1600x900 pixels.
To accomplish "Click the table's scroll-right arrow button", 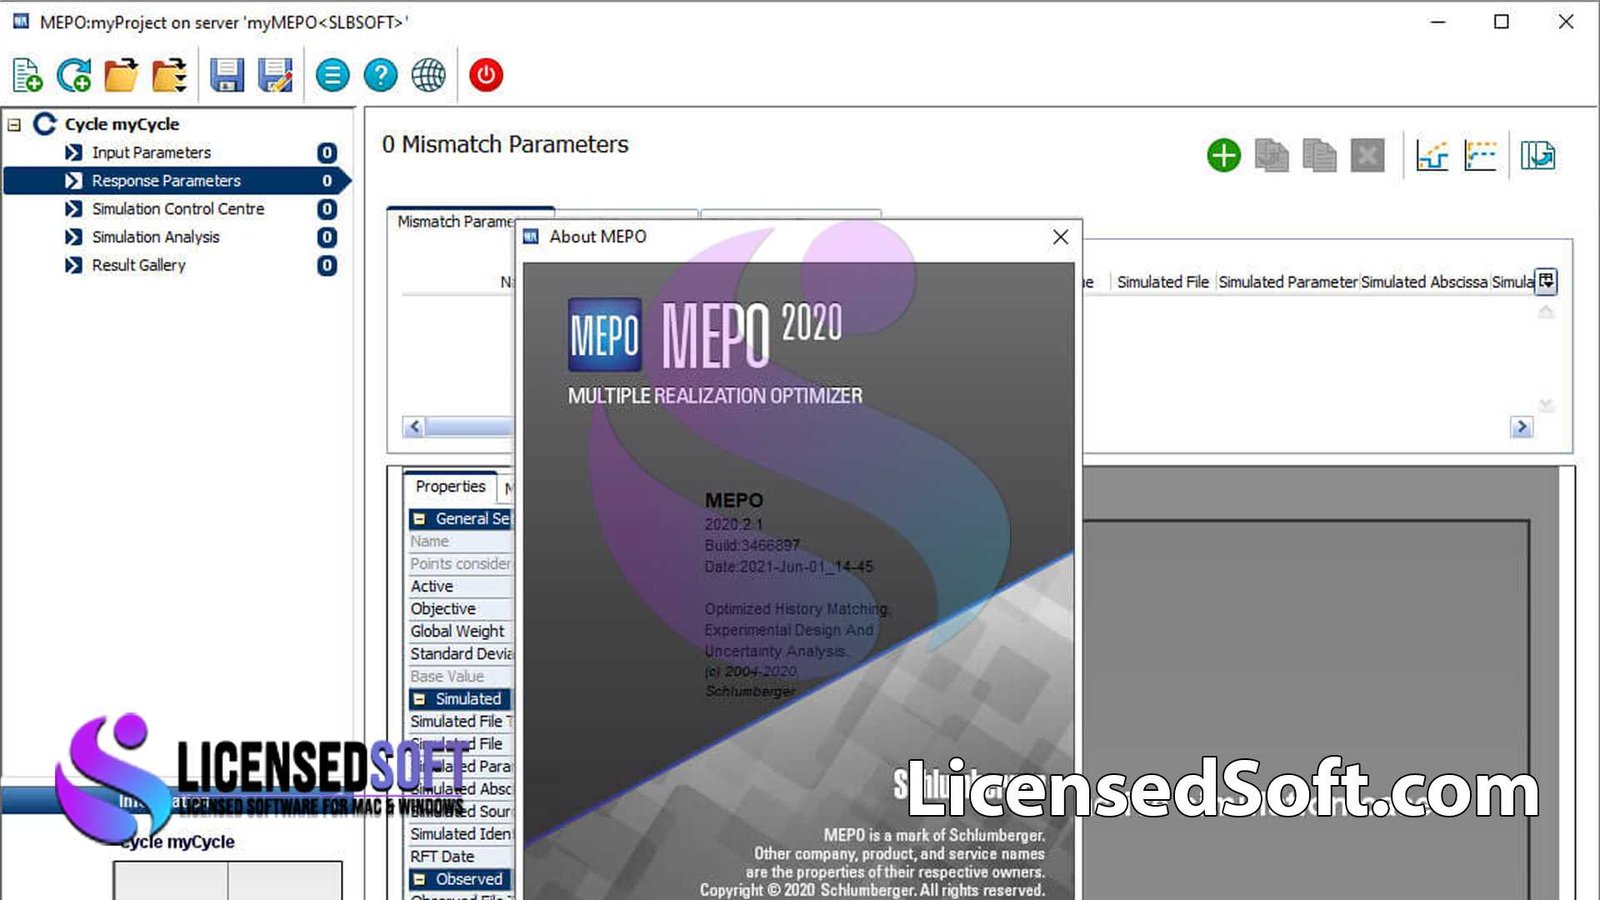I will click(1521, 427).
